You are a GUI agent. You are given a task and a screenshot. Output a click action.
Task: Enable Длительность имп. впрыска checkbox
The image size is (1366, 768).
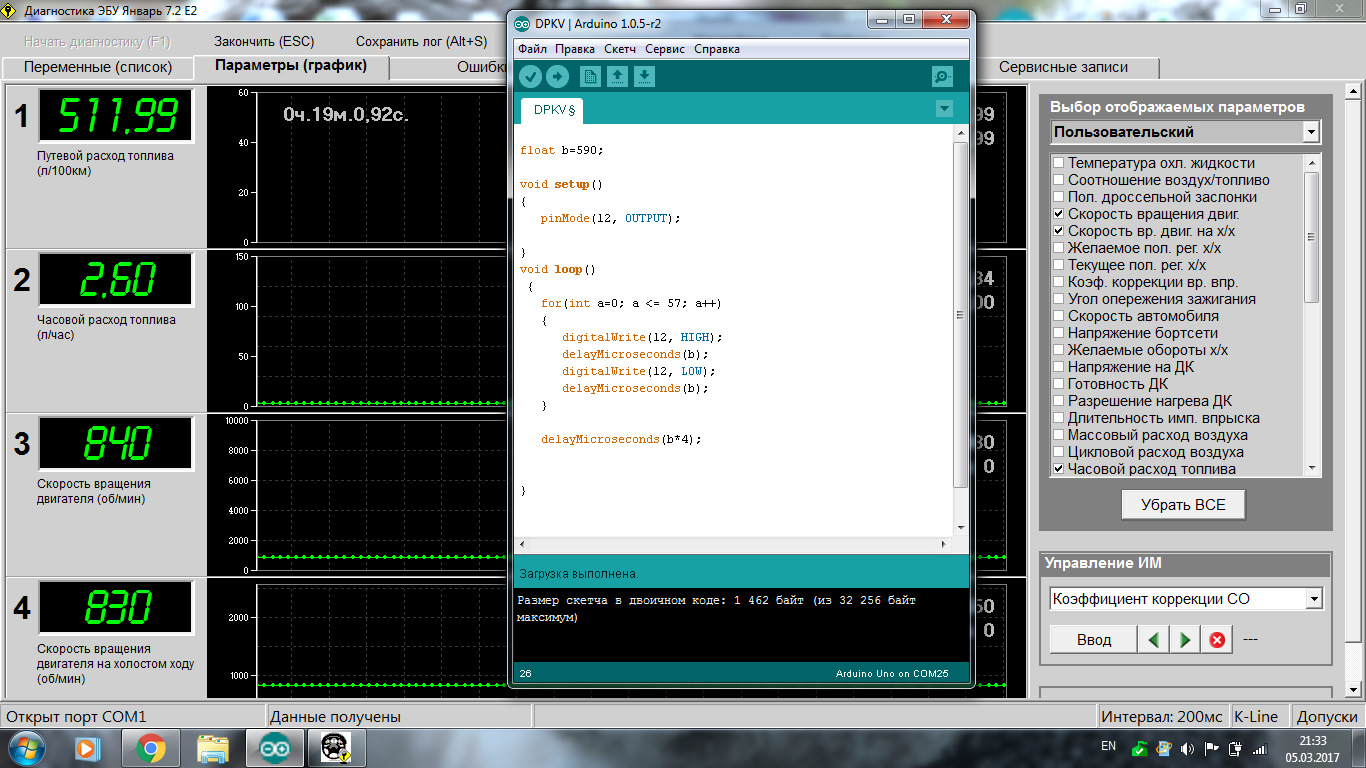pos(1059,418)
